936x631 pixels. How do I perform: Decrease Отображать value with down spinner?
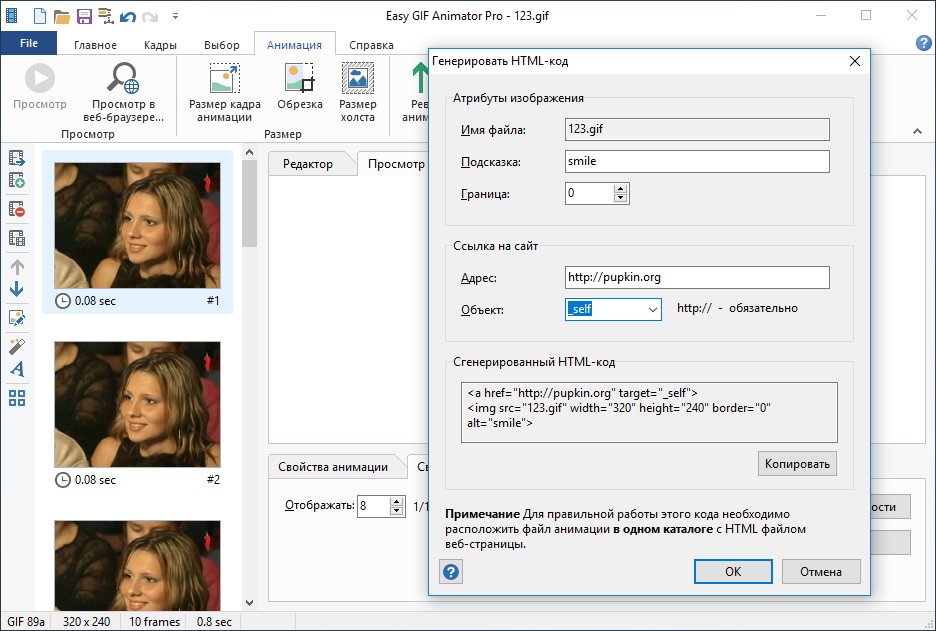click(x=396, y=511)
